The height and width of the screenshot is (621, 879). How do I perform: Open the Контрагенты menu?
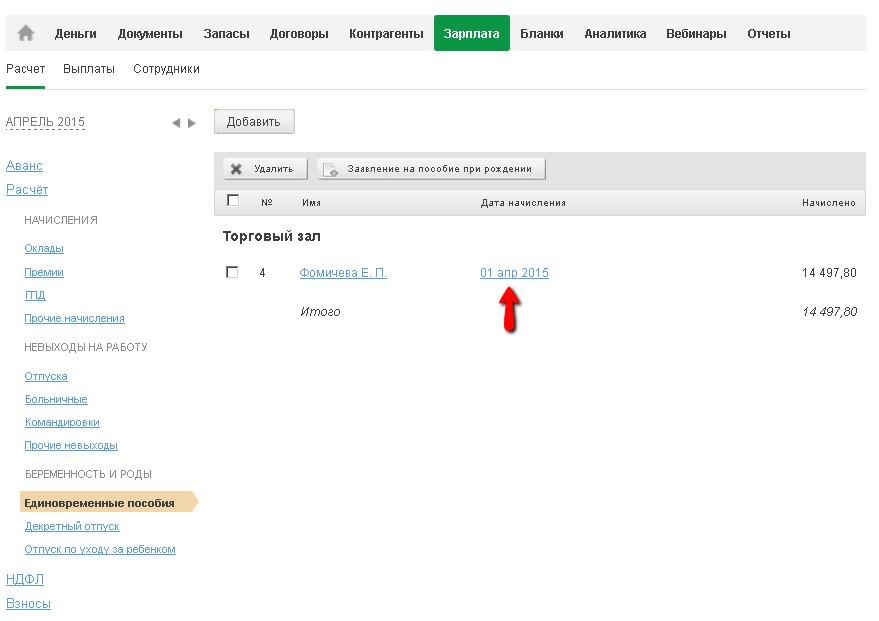pyautogui.click(x=386, y=34)
